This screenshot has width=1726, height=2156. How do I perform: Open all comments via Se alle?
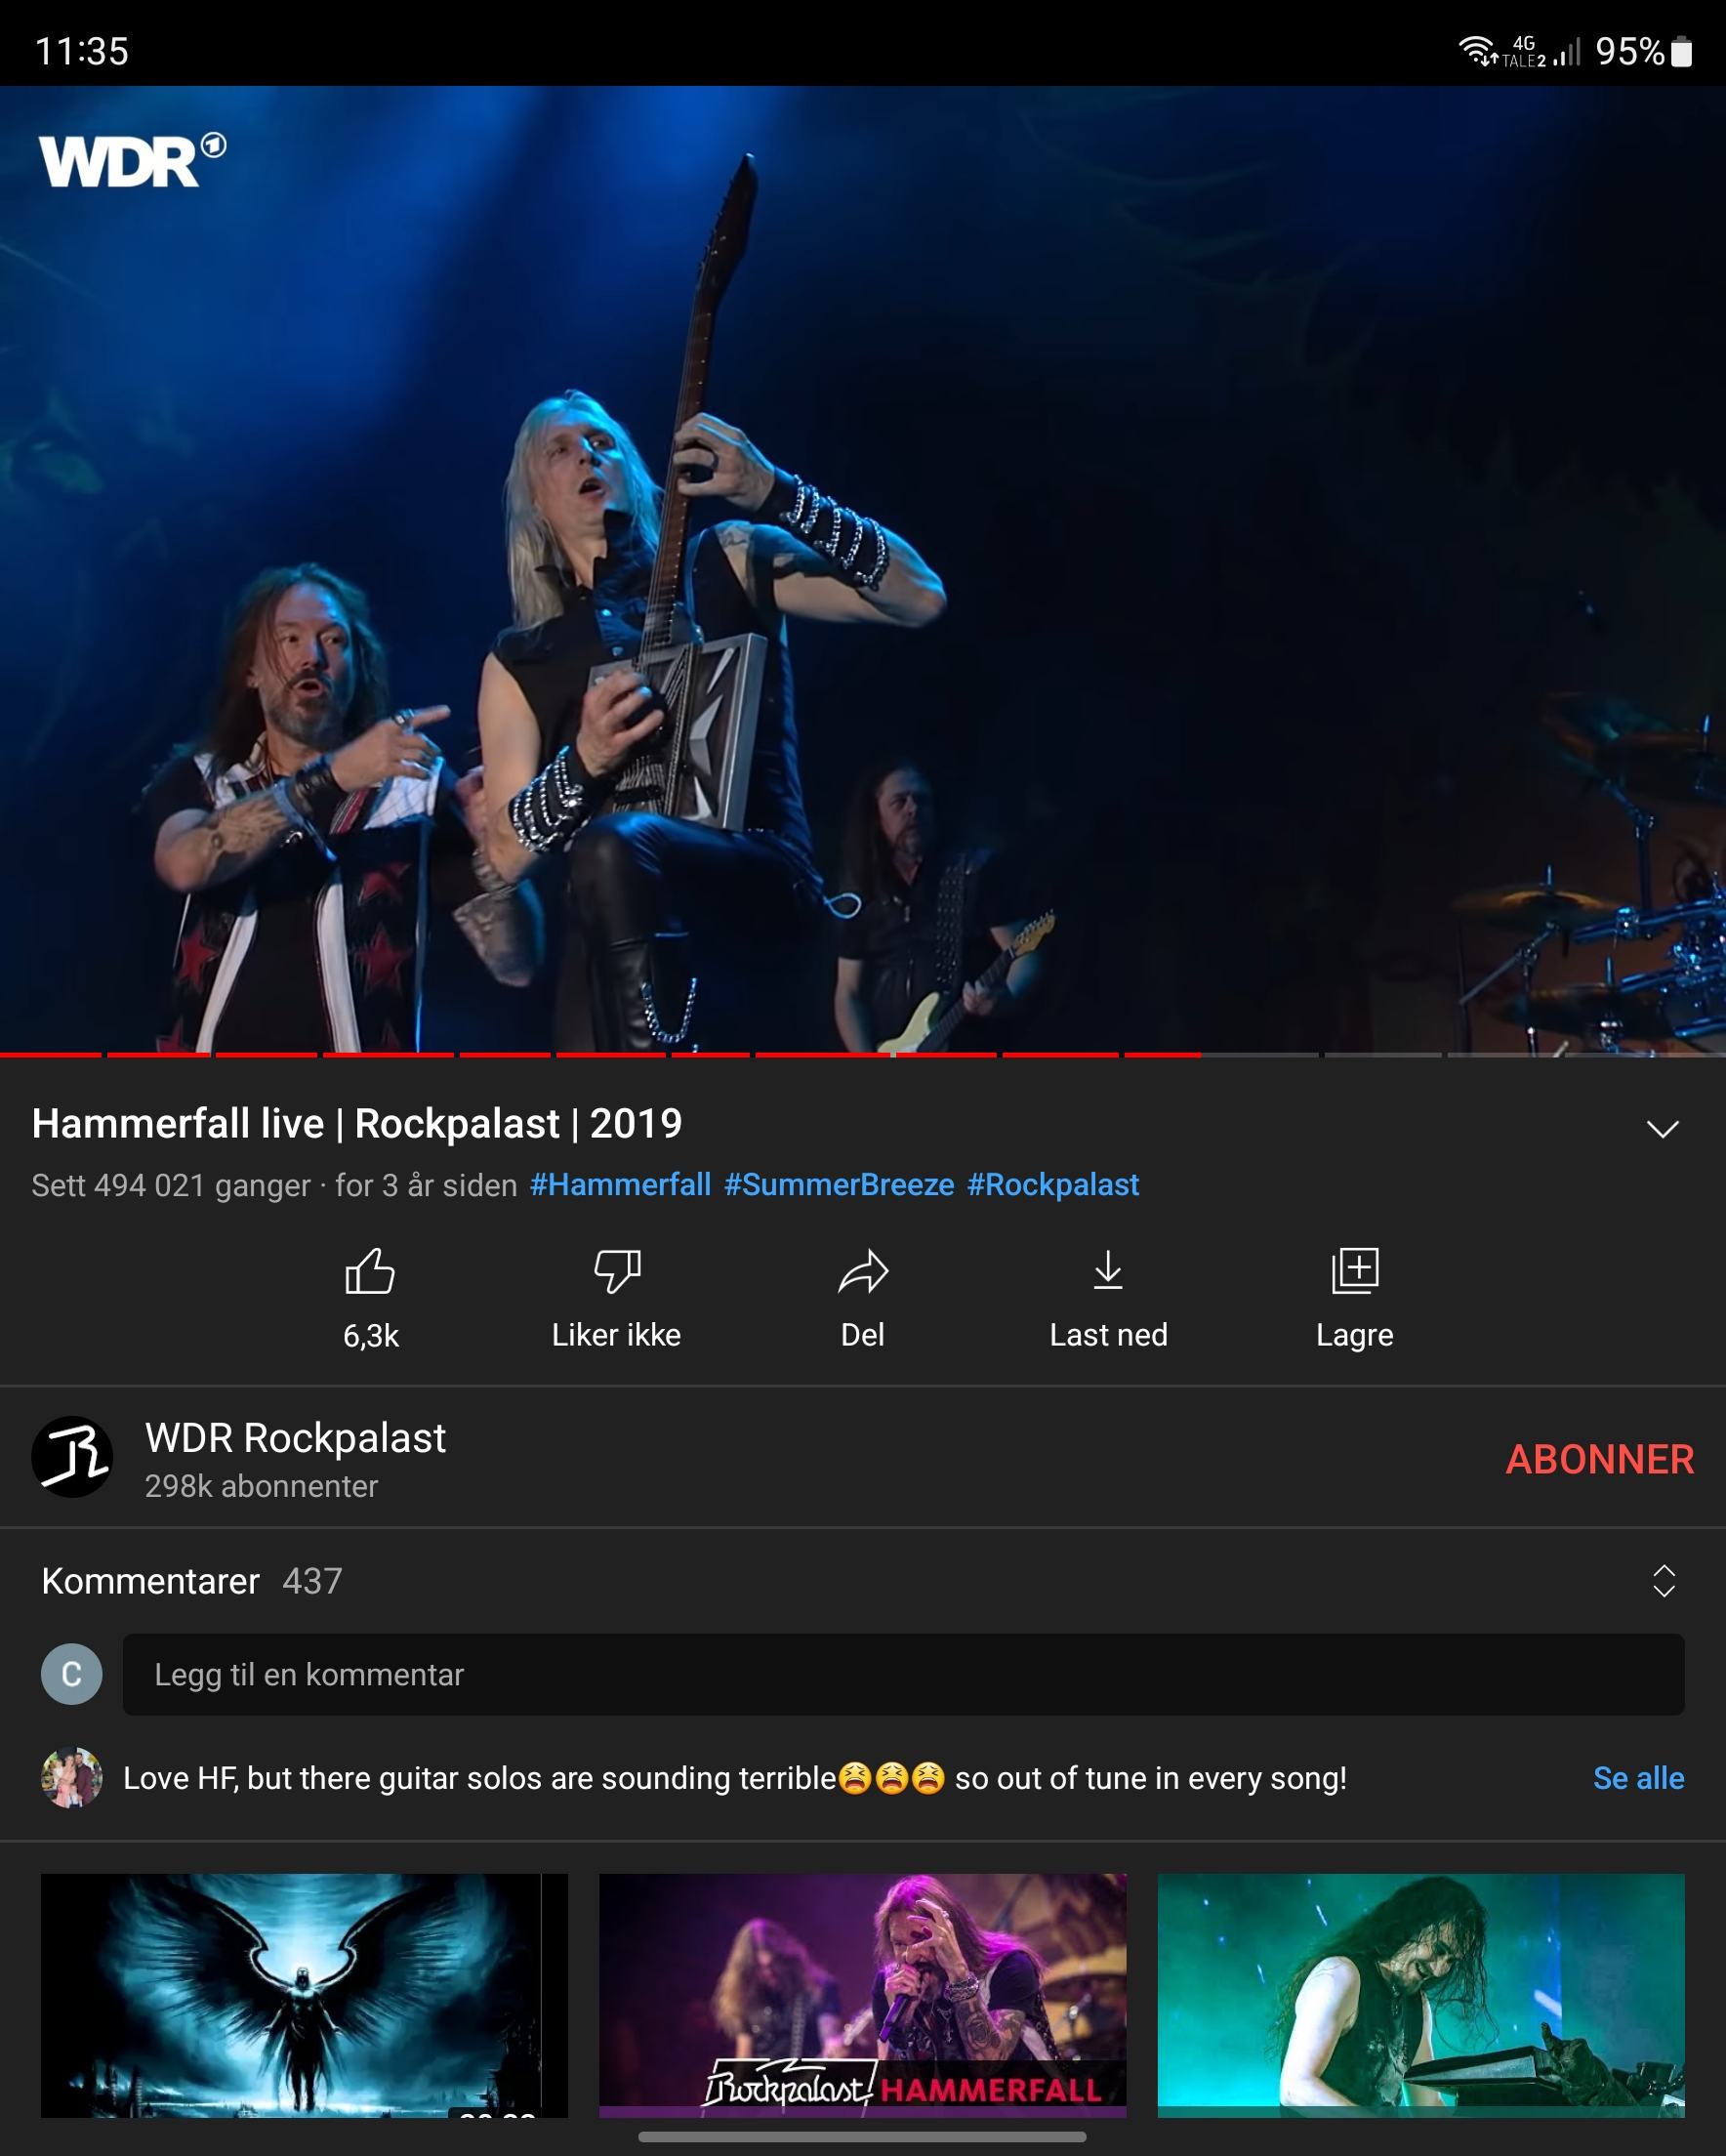coord(1638,1778)
